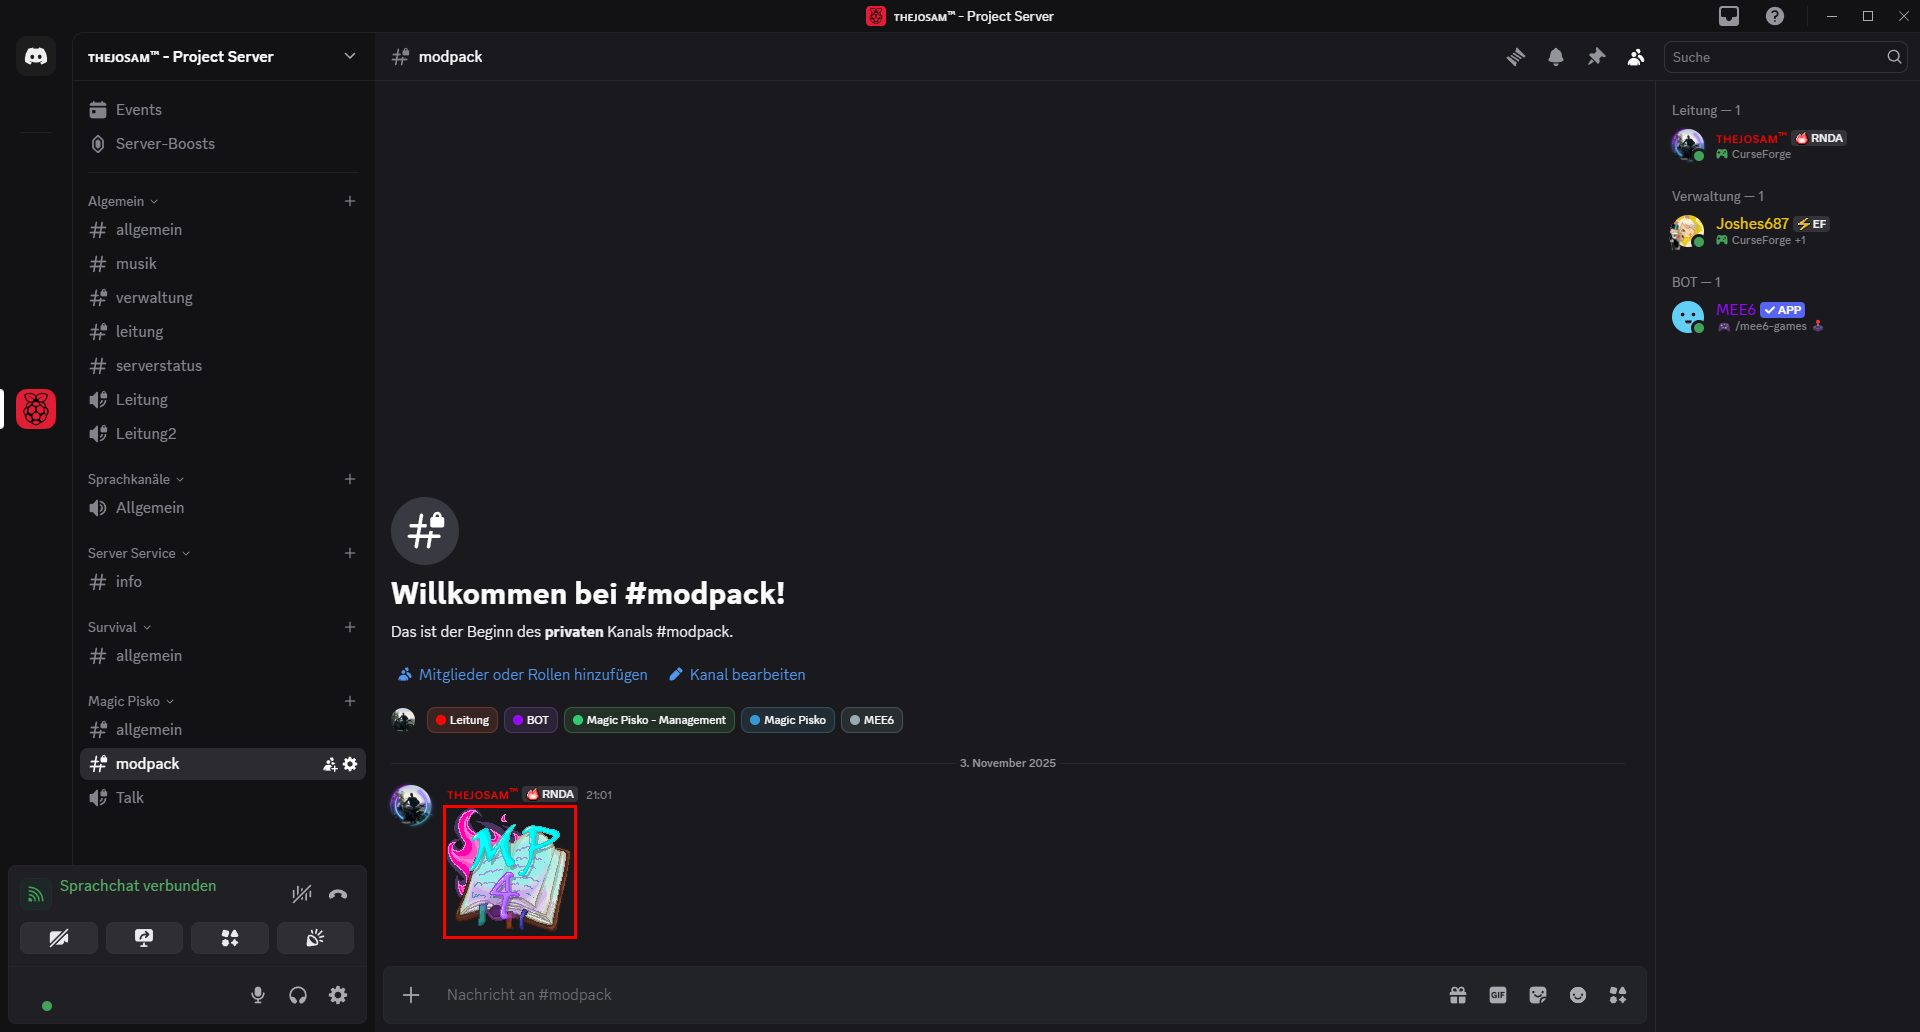This screenshot has width=1920, height=1032.
Task: Toggle microphone mute
Action: pyautogui.click(x=258, y=995)
